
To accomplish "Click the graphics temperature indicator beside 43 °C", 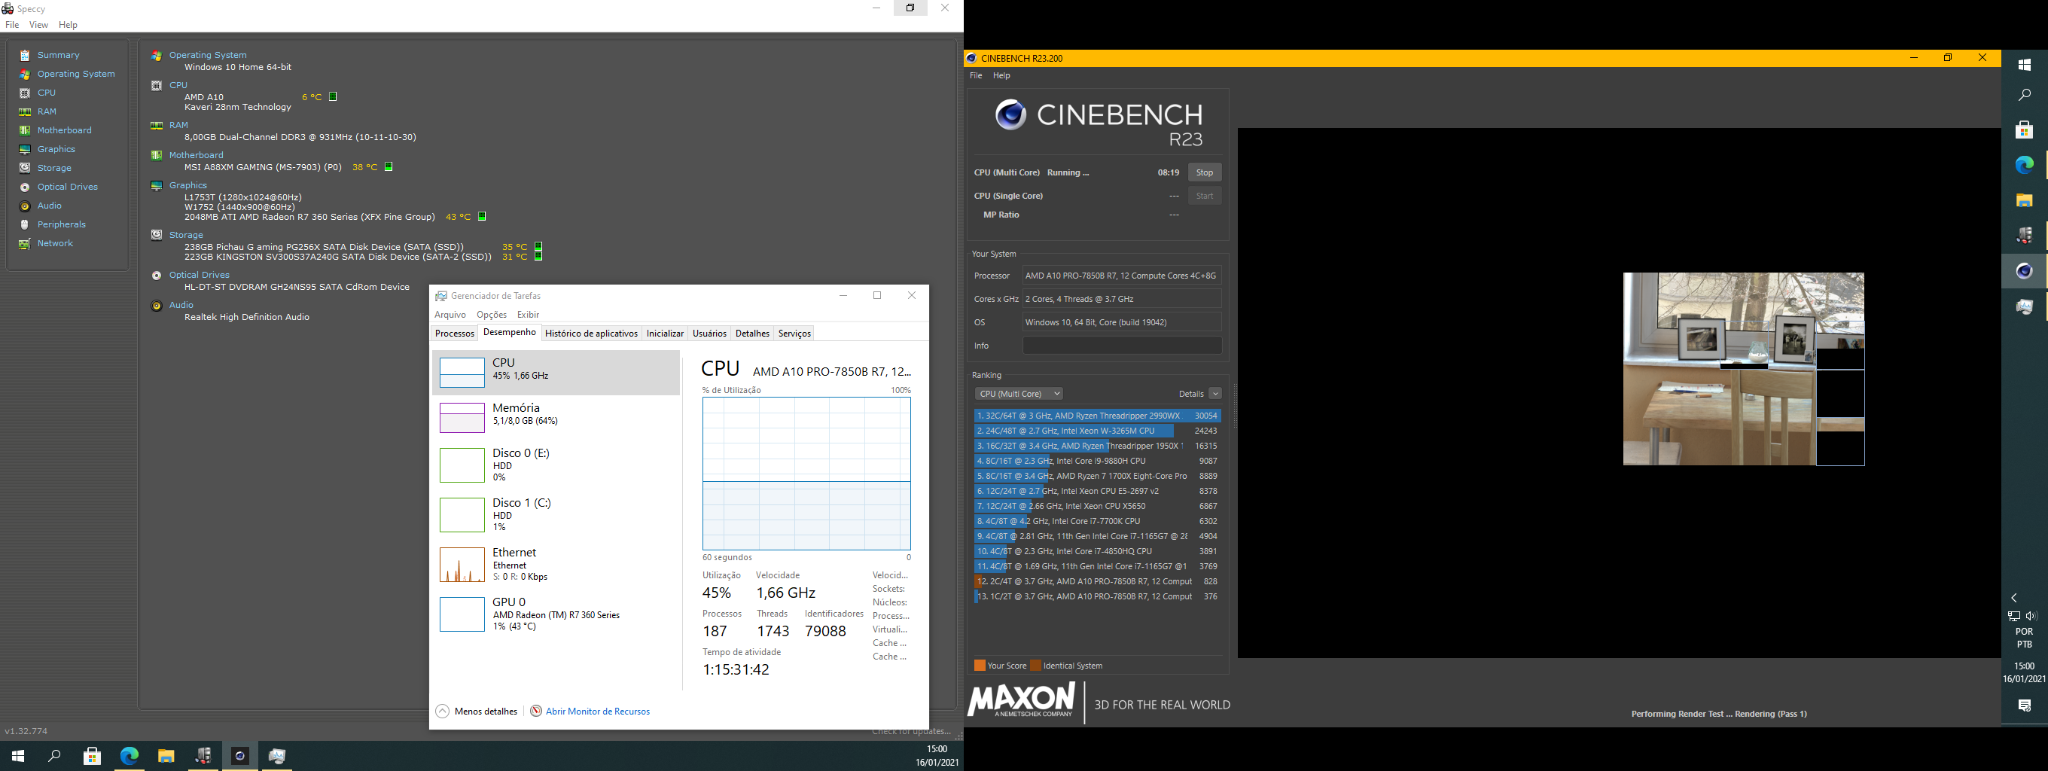I will pyautogui.click(x=482, y=217).
